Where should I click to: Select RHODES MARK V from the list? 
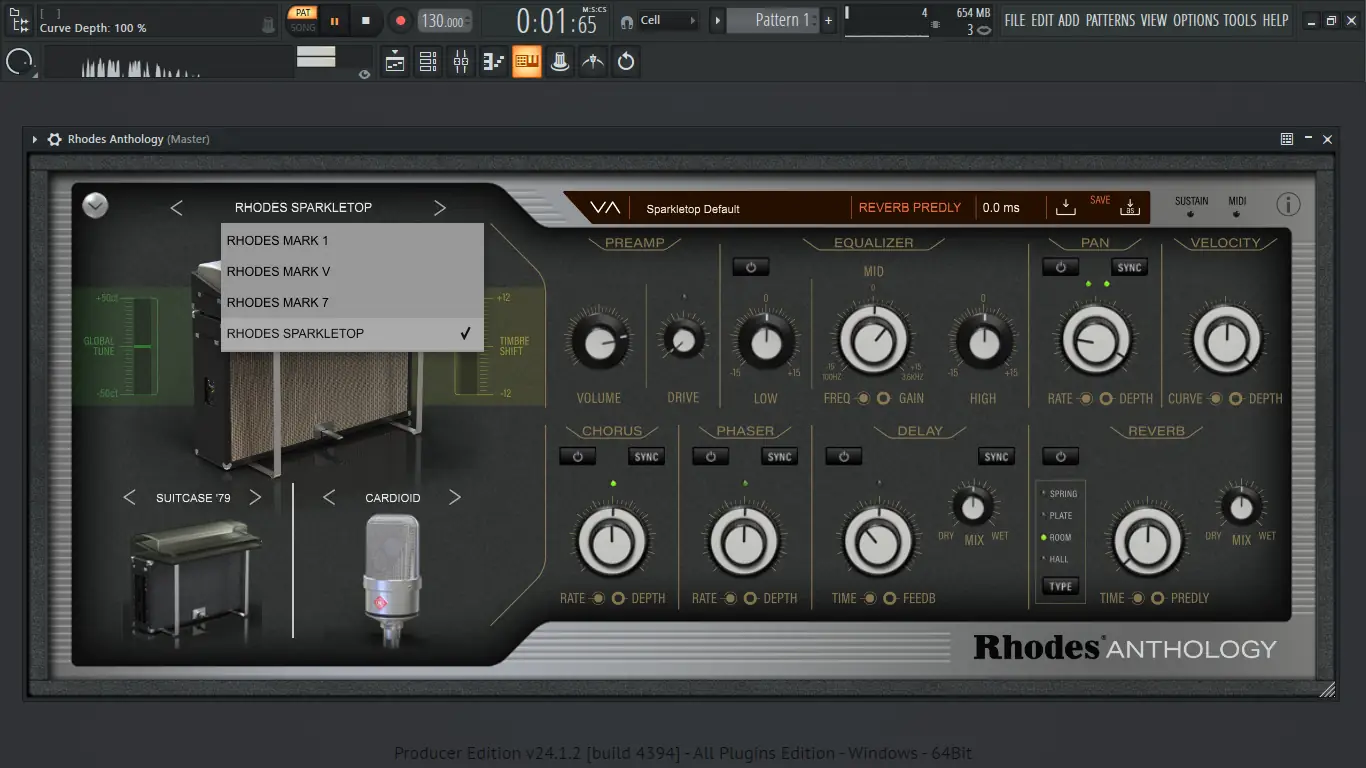coord(352,271)
